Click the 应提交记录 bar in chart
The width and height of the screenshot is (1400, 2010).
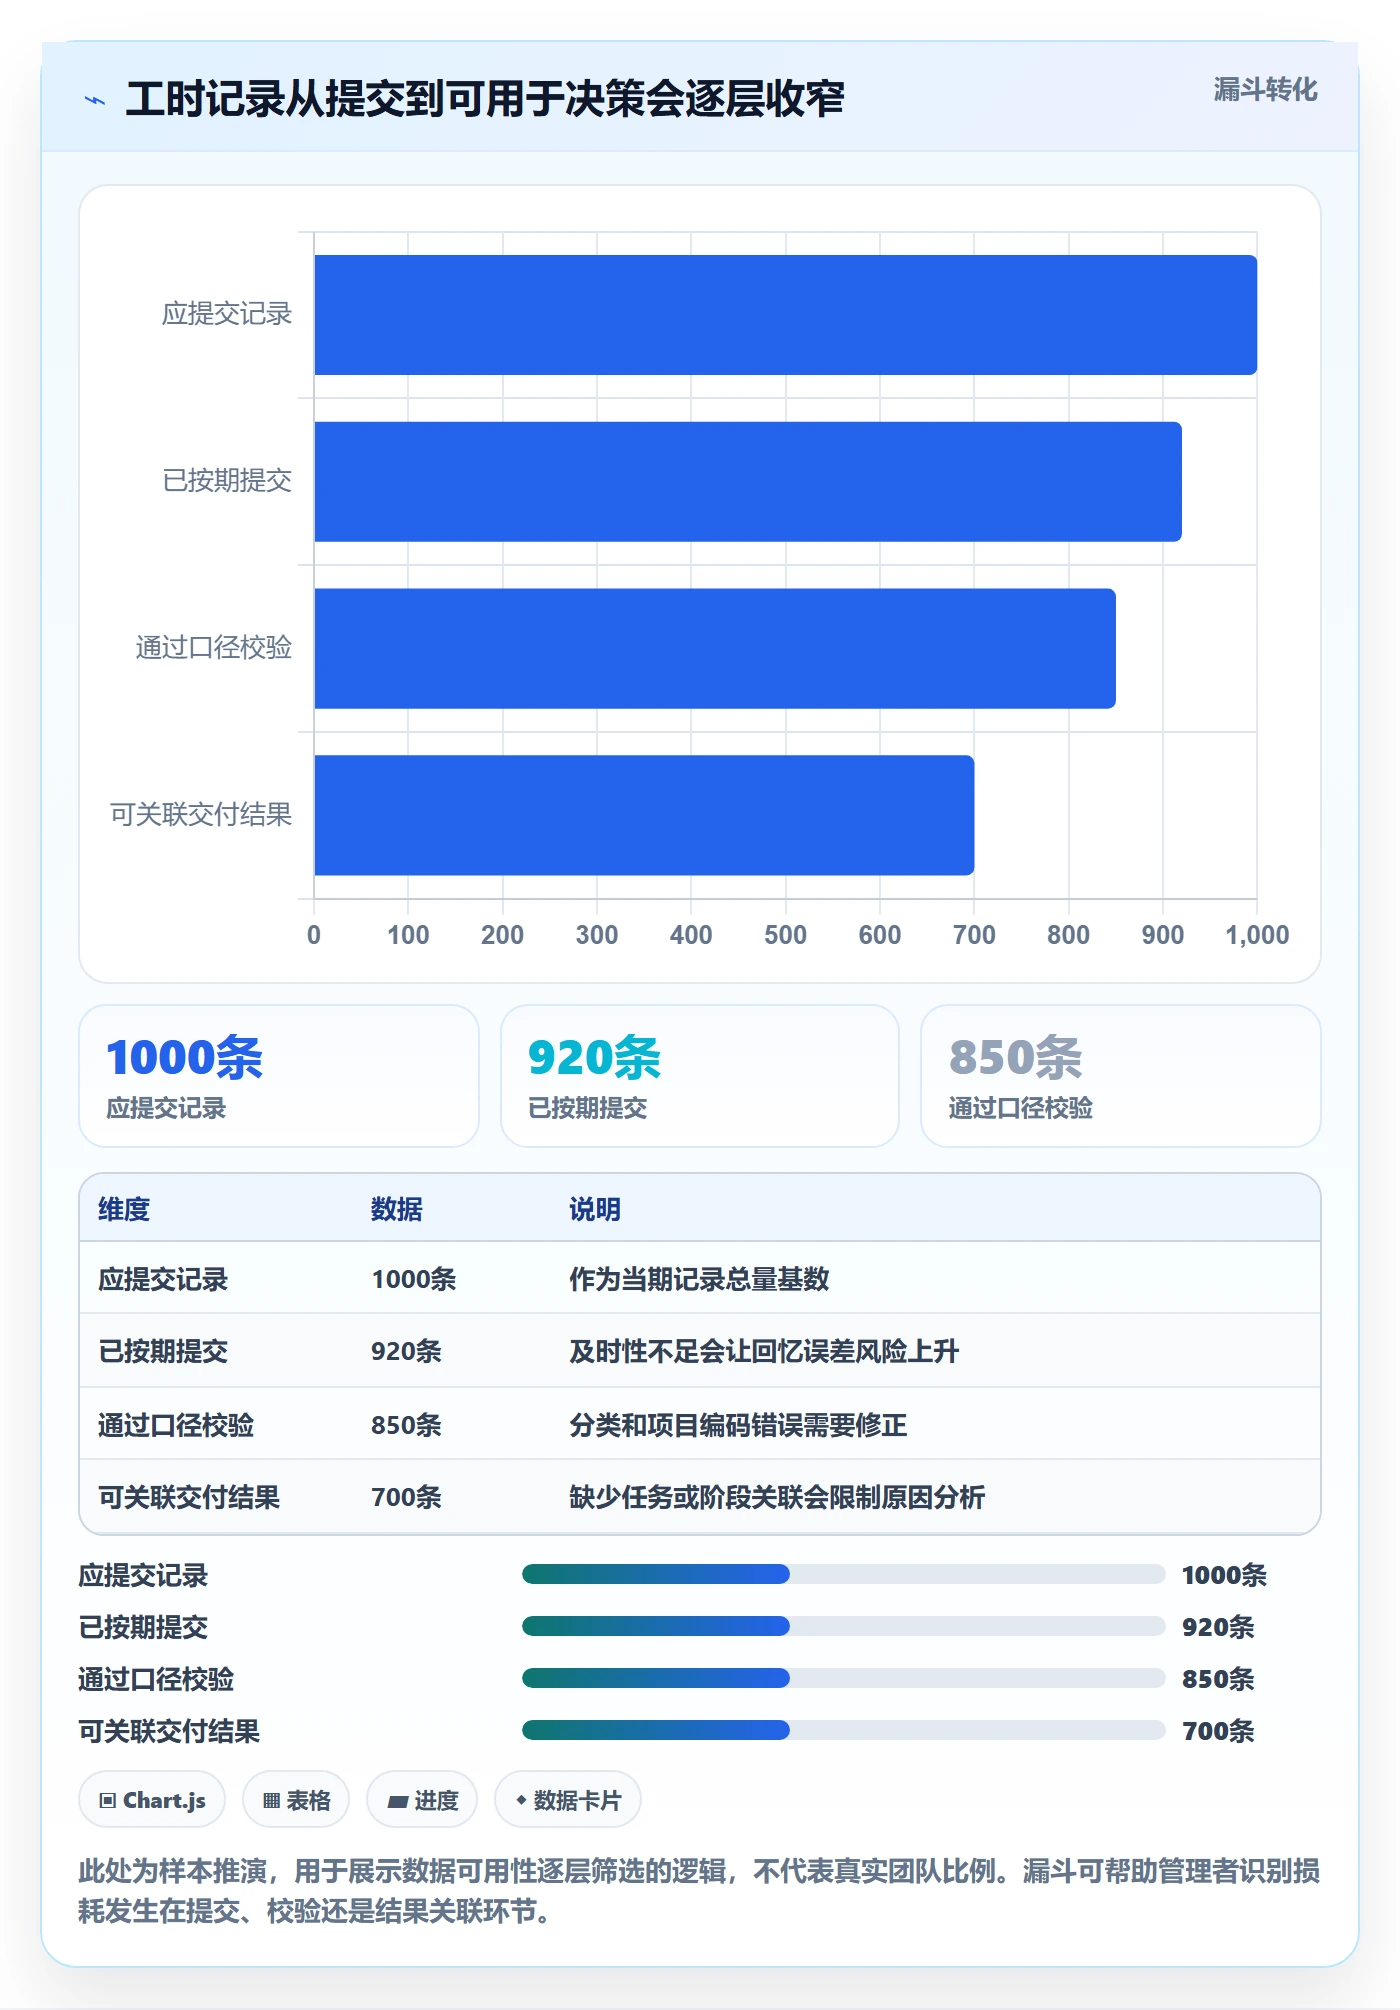(x=785, y=315)
